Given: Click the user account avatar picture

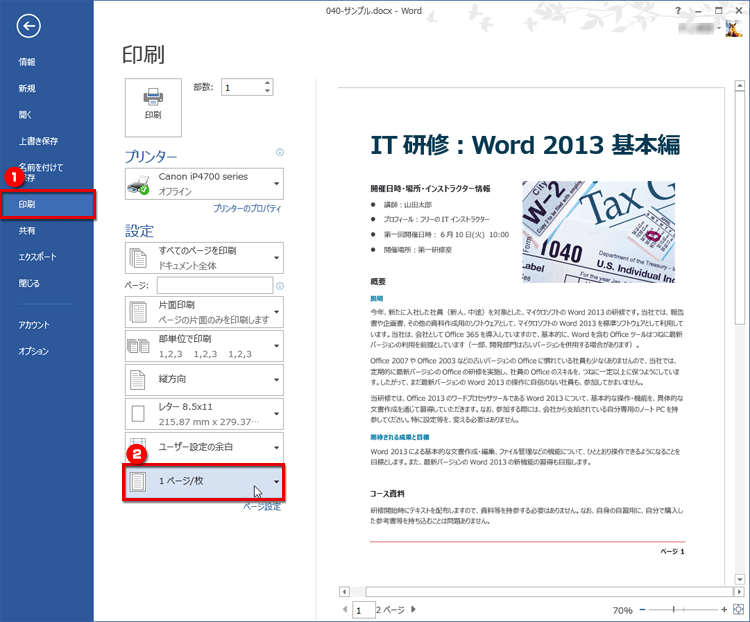Looking at the screenshot, I should pyautogui.click(x=734, y=28).
